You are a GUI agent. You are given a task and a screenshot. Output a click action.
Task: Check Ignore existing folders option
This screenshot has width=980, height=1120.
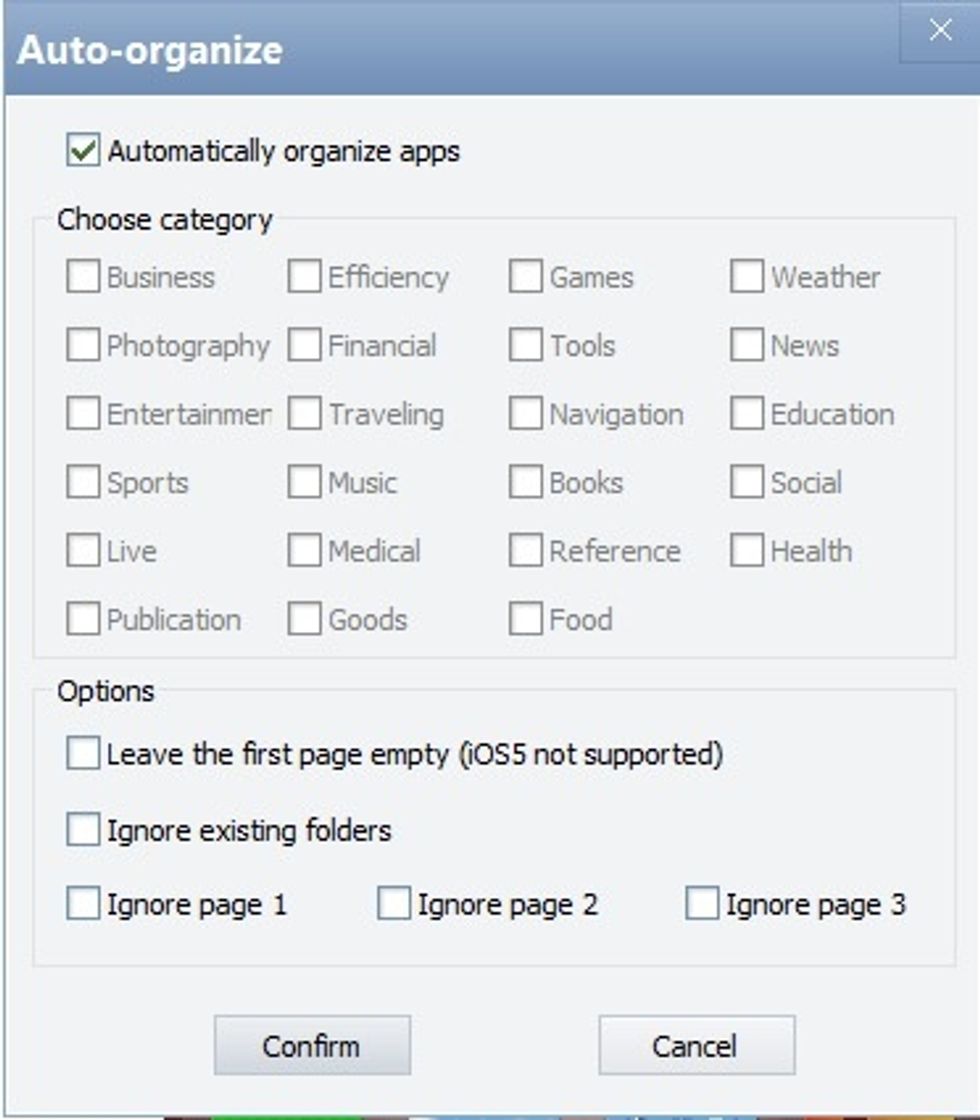tap(83, 830)
